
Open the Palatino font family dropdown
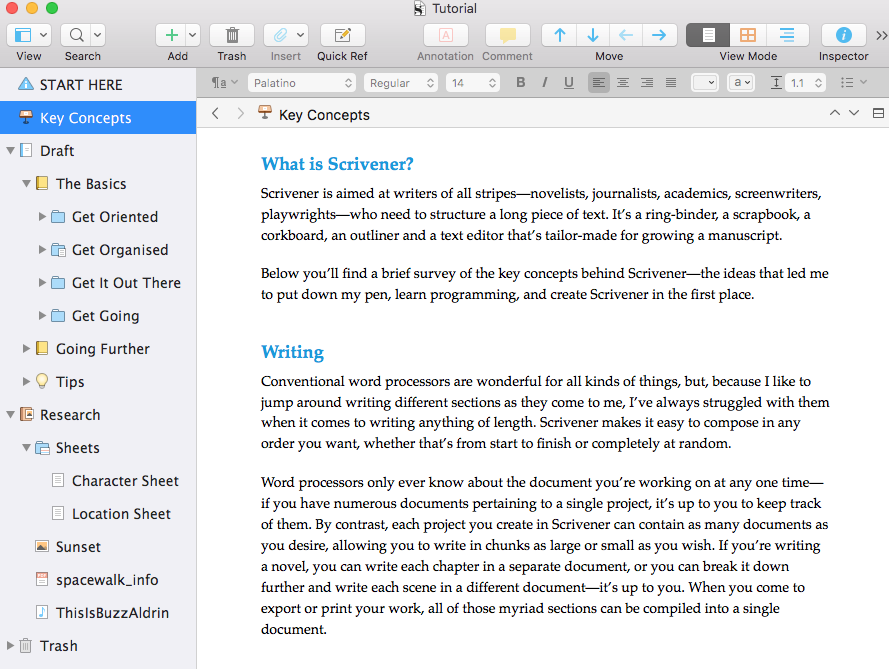[302, 83]
